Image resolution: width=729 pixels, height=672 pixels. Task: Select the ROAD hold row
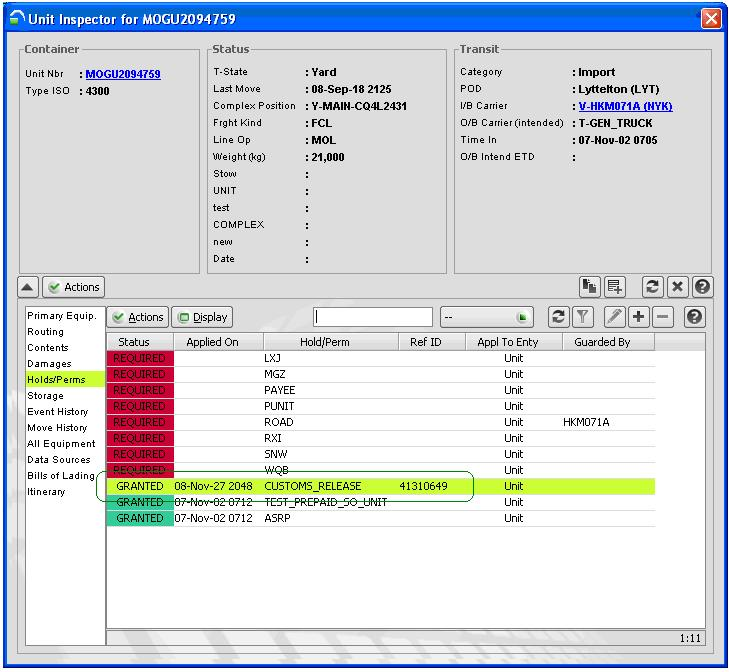[381, 422]
